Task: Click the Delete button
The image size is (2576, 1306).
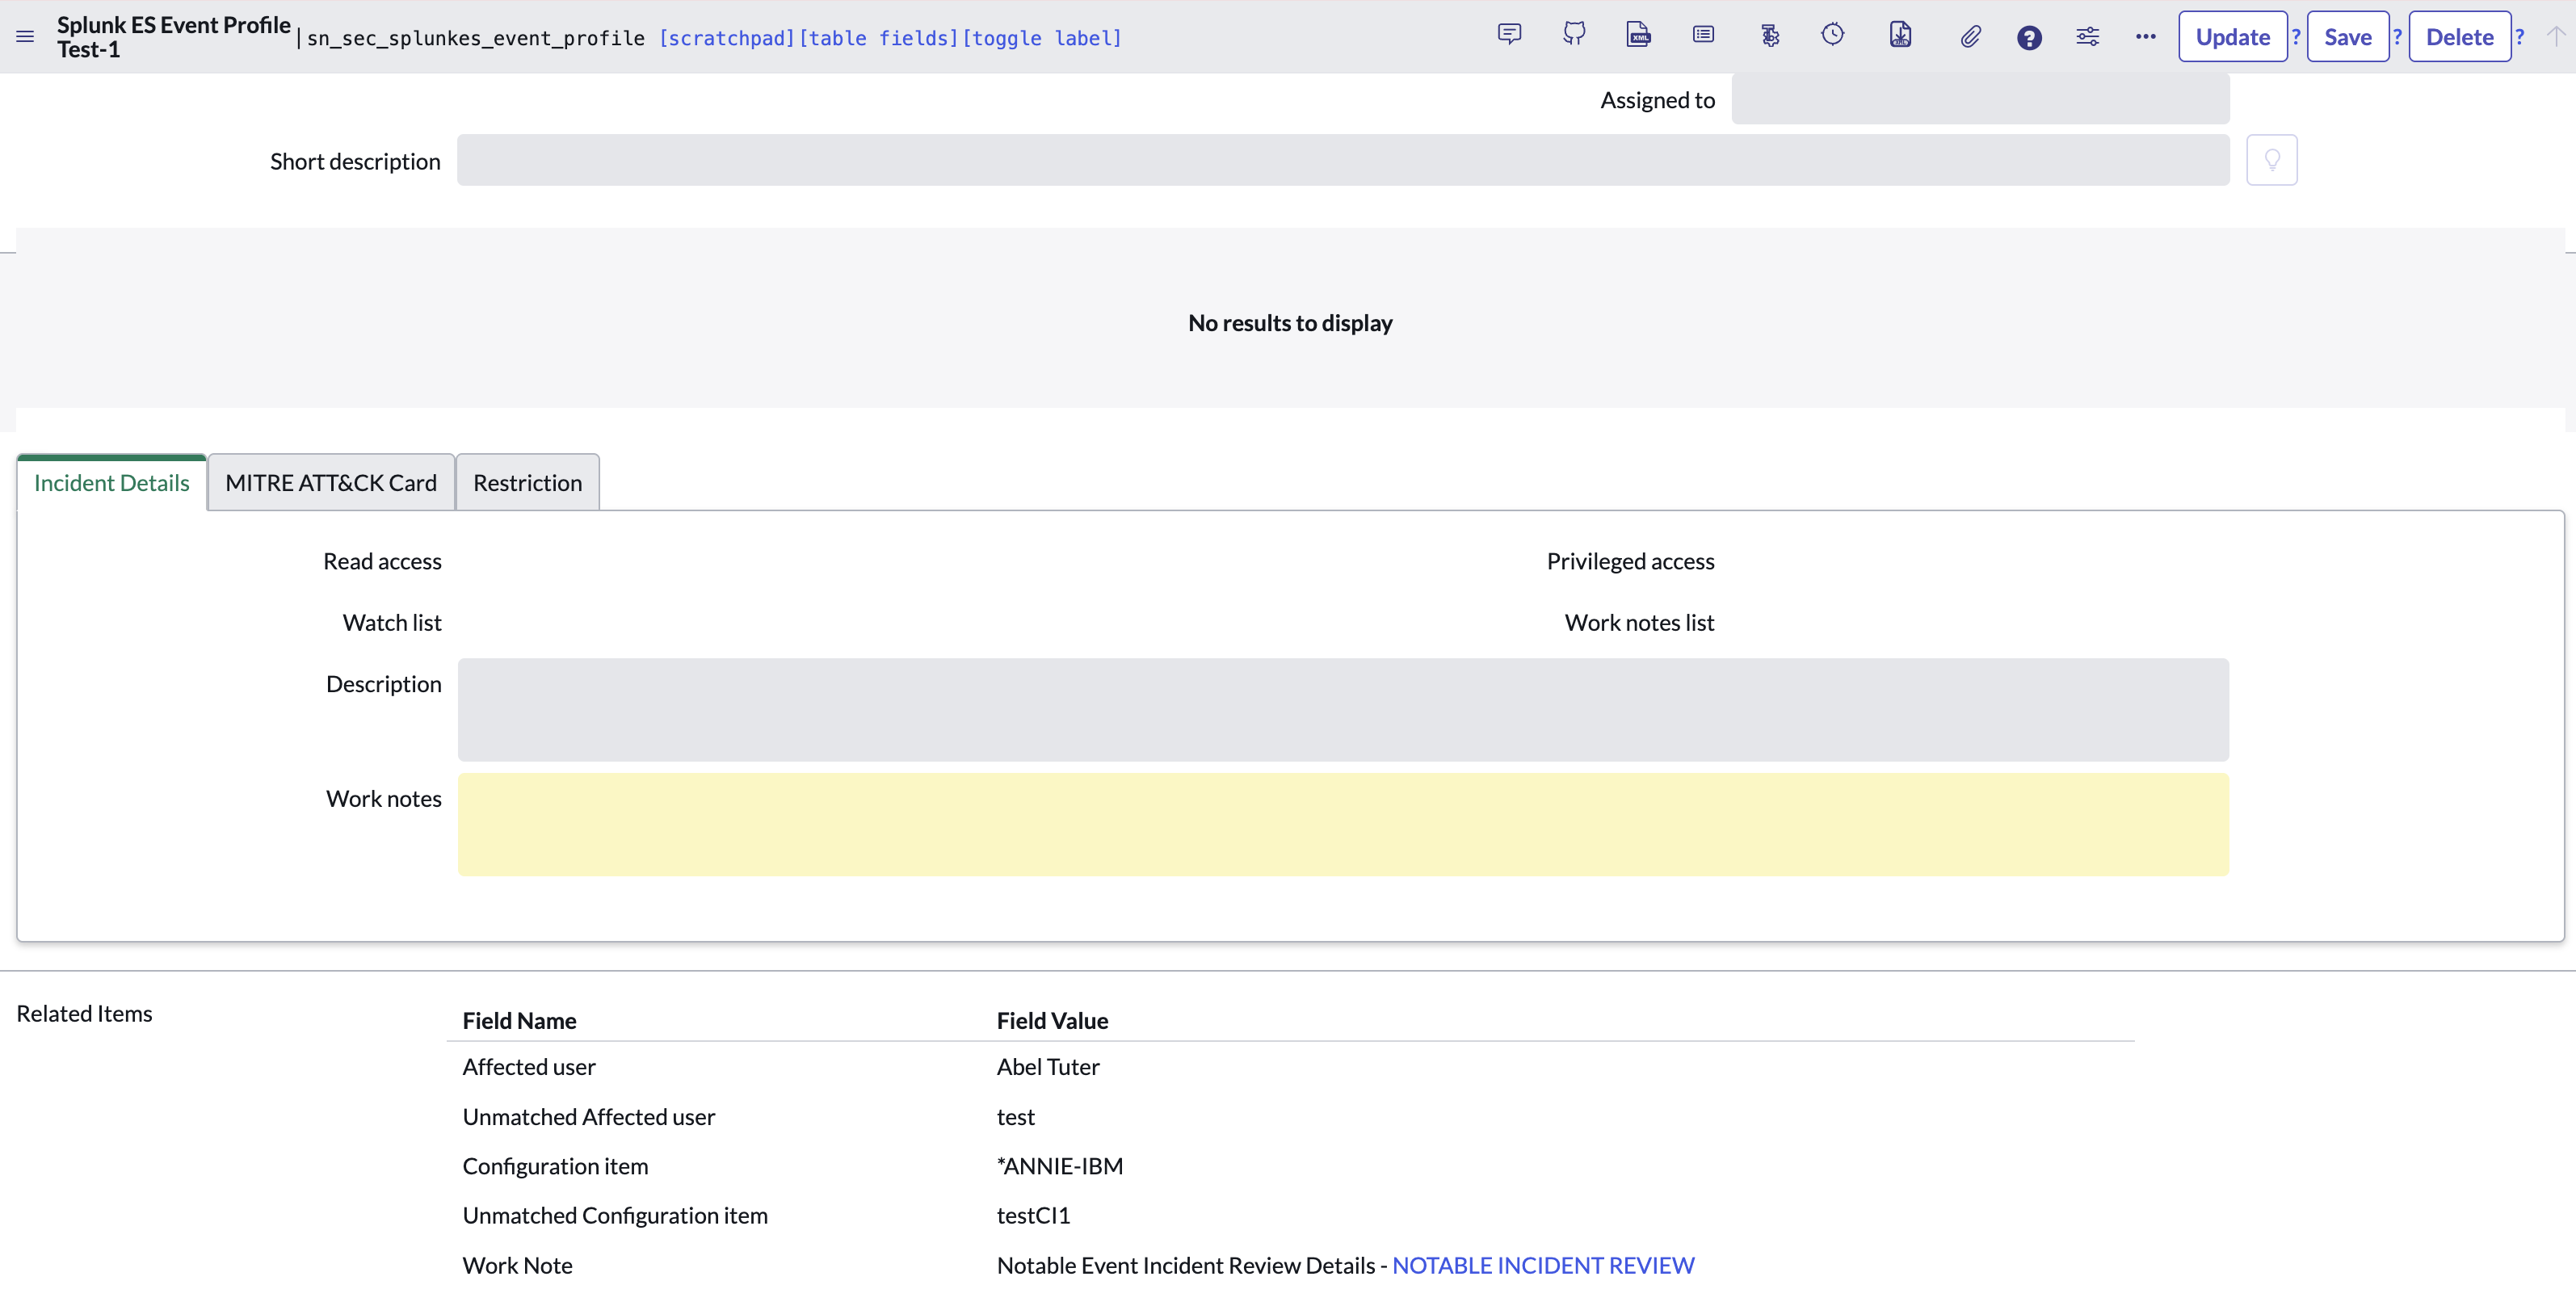Action: tap(2459, 37)
